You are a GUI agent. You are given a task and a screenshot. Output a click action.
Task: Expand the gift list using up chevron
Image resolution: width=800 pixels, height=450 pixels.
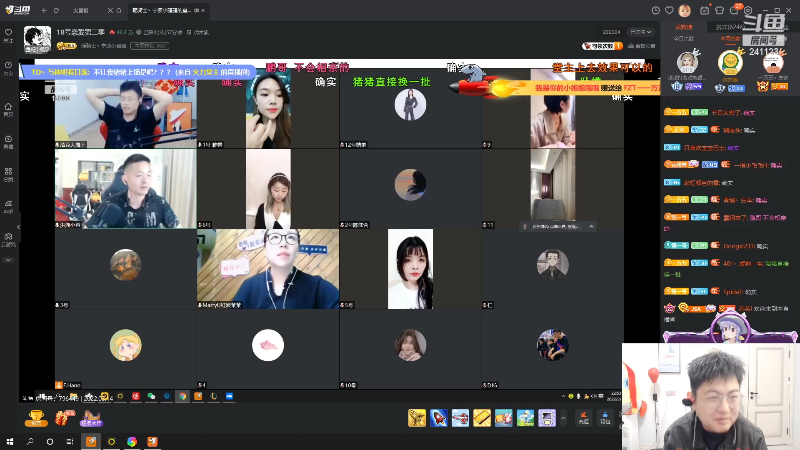click(563, 418)
